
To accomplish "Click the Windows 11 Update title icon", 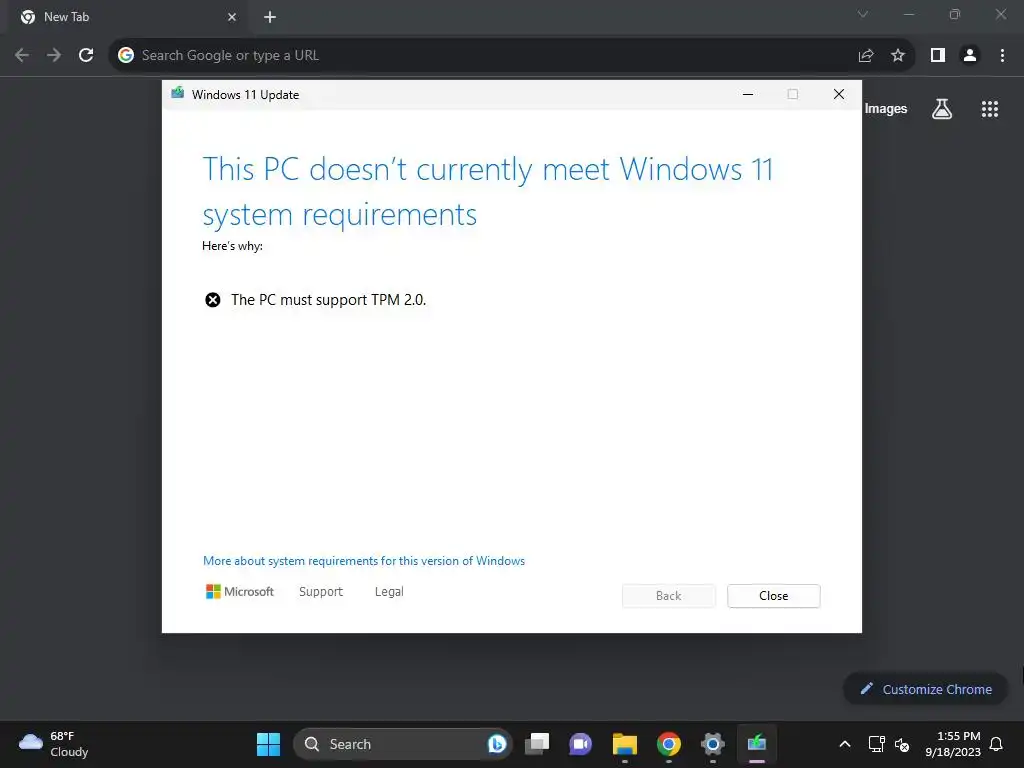I will pos(178,93).
